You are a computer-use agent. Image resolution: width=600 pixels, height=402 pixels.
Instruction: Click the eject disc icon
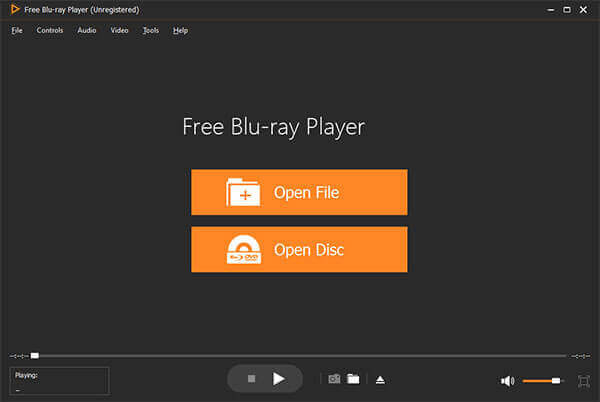380,379
